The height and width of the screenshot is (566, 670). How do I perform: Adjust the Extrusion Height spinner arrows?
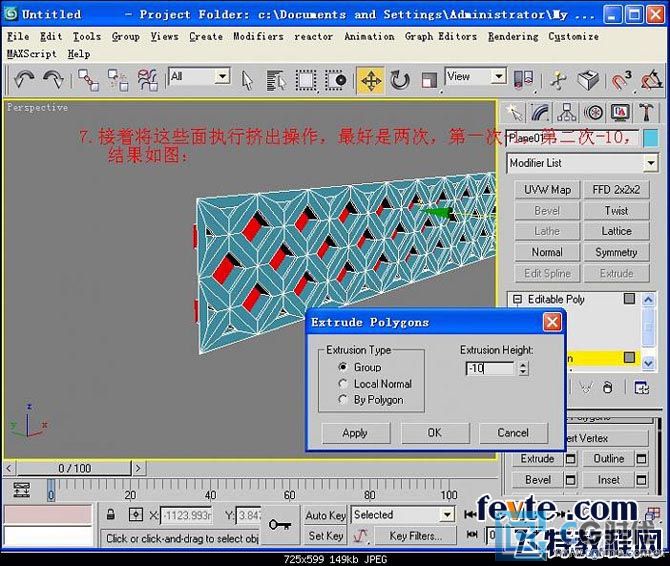pyautogui.click(x=523, y=368)
